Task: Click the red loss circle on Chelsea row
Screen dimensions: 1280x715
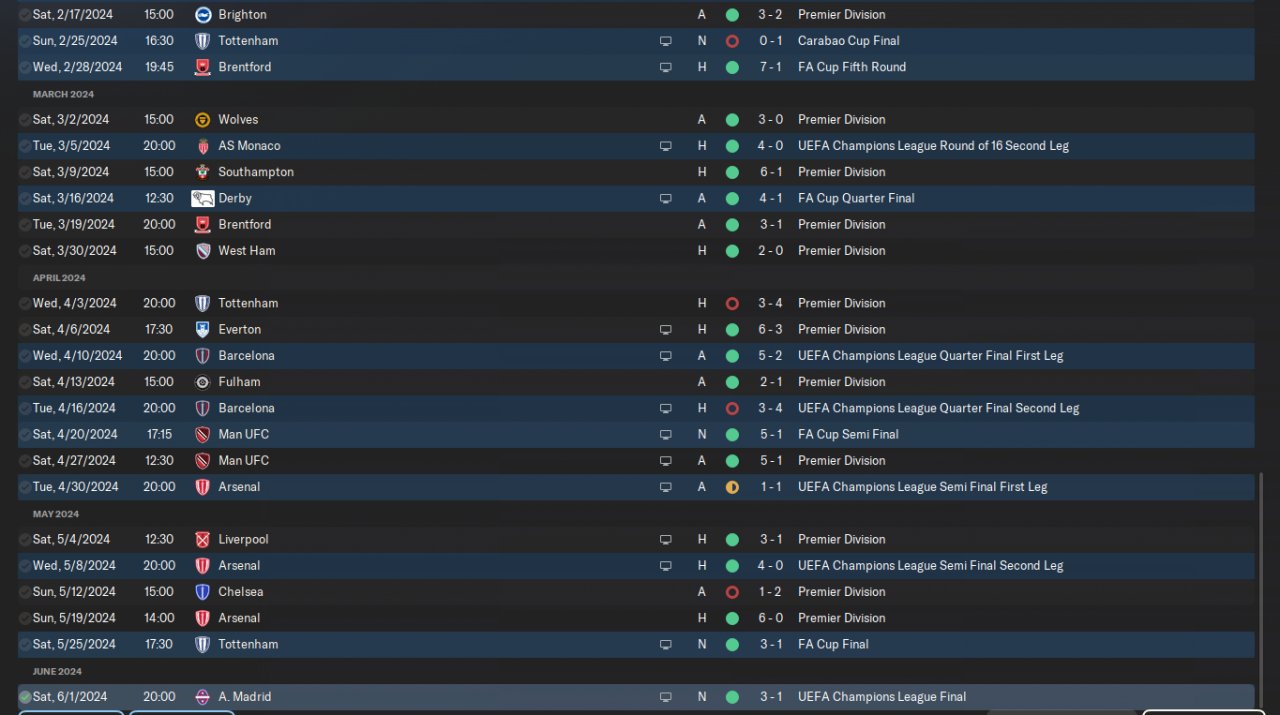Action: tap(732, 592)
